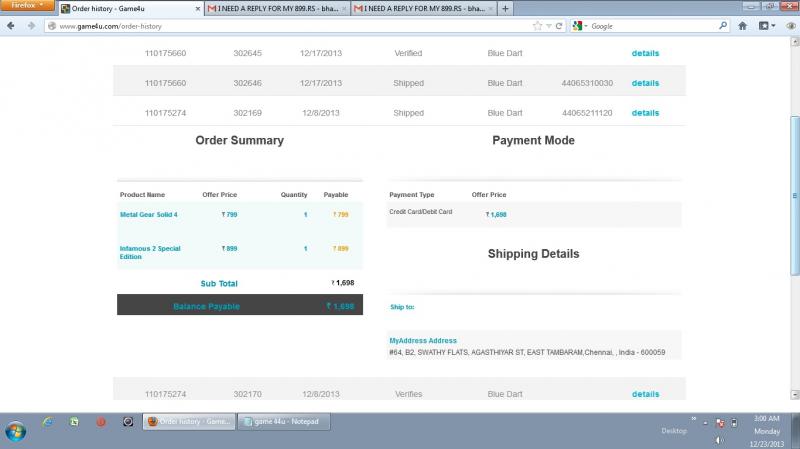Click the MyAddress Address heading

click(423, 340)
